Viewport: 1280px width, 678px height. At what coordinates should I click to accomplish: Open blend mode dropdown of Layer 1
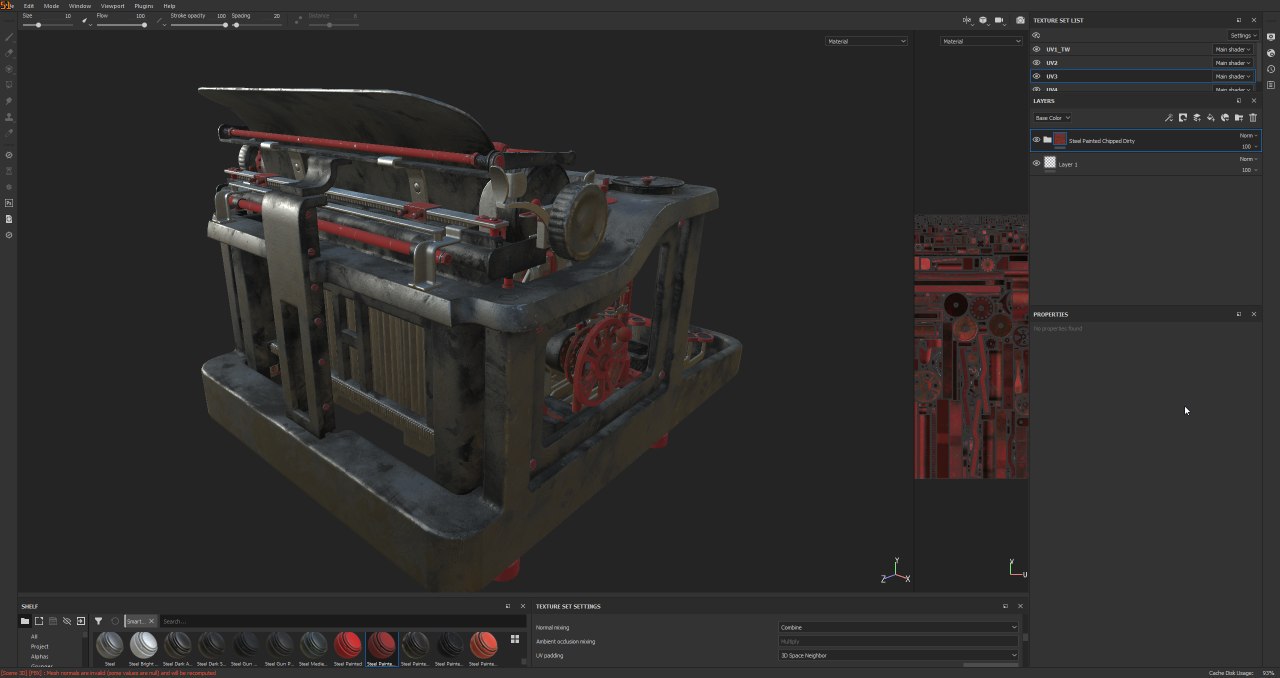(x=1249, y=159)
